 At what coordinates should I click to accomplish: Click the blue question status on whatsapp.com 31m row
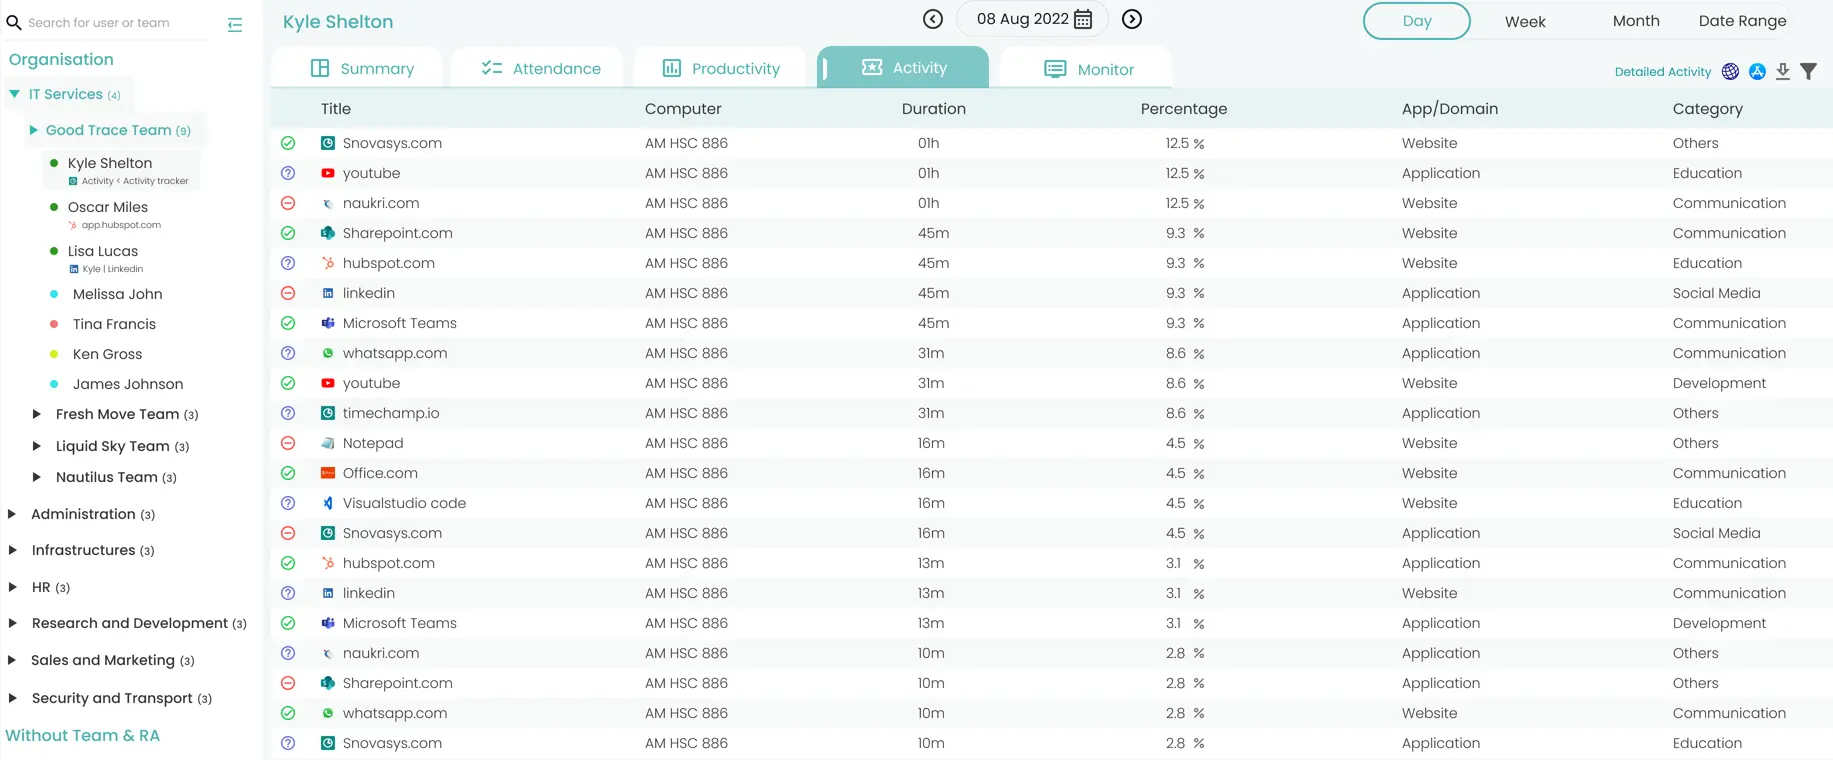[x=288, y=353]
